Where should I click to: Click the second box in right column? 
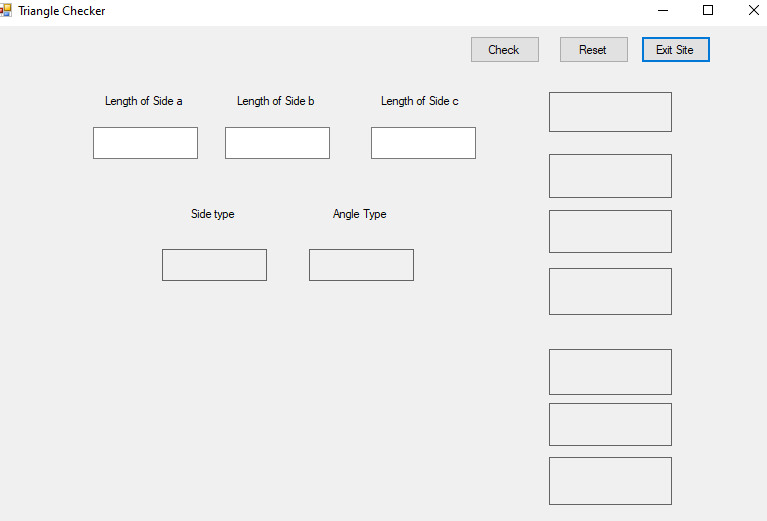click(x=610, y=176)
